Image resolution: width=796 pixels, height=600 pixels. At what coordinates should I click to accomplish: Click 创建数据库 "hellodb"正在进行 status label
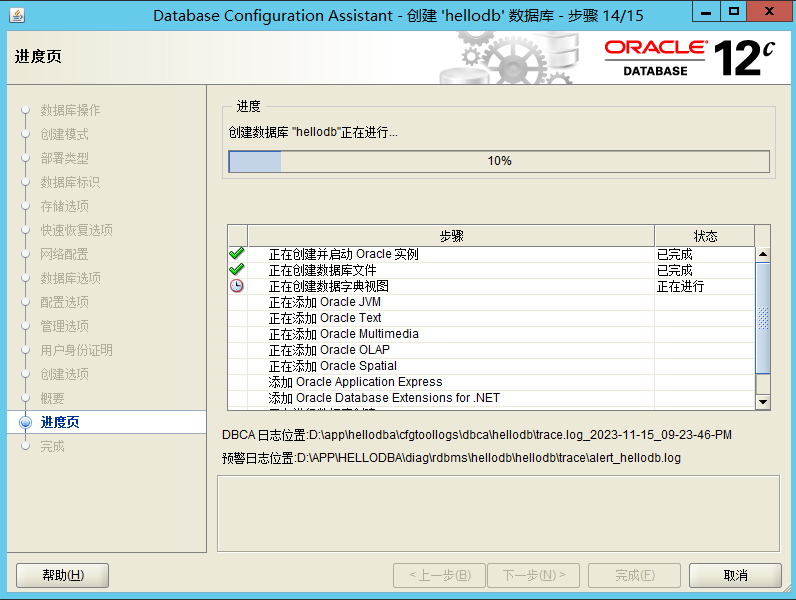pyautogui.click(x=313, y=132)
